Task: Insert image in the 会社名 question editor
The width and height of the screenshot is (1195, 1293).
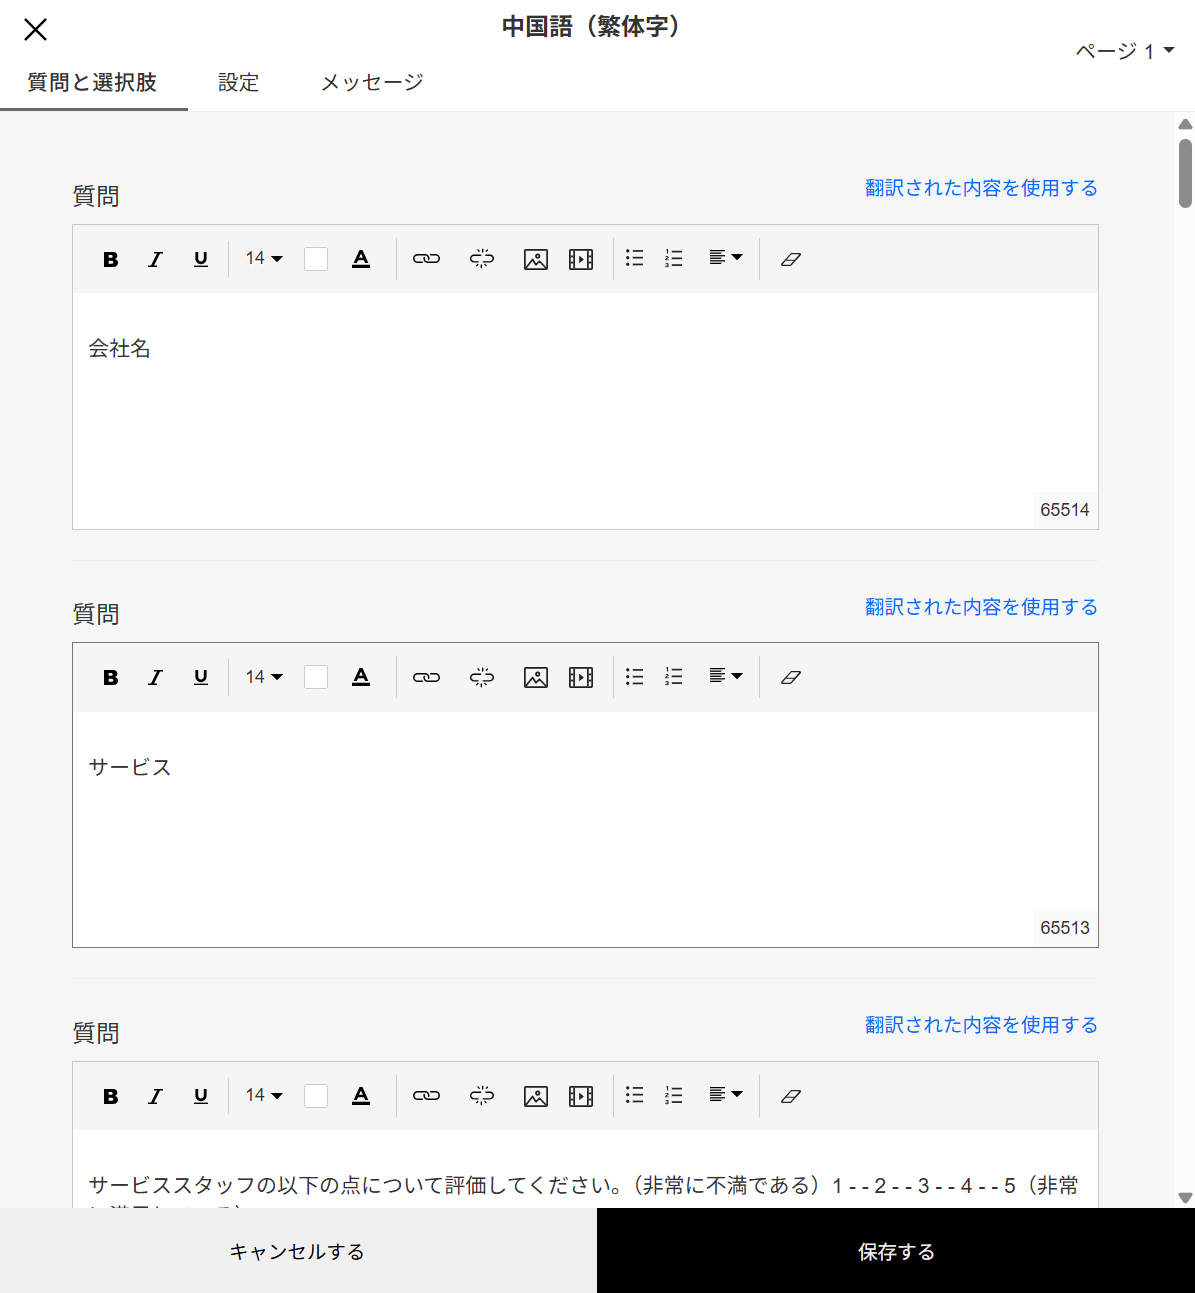Action: click(536, 259)
